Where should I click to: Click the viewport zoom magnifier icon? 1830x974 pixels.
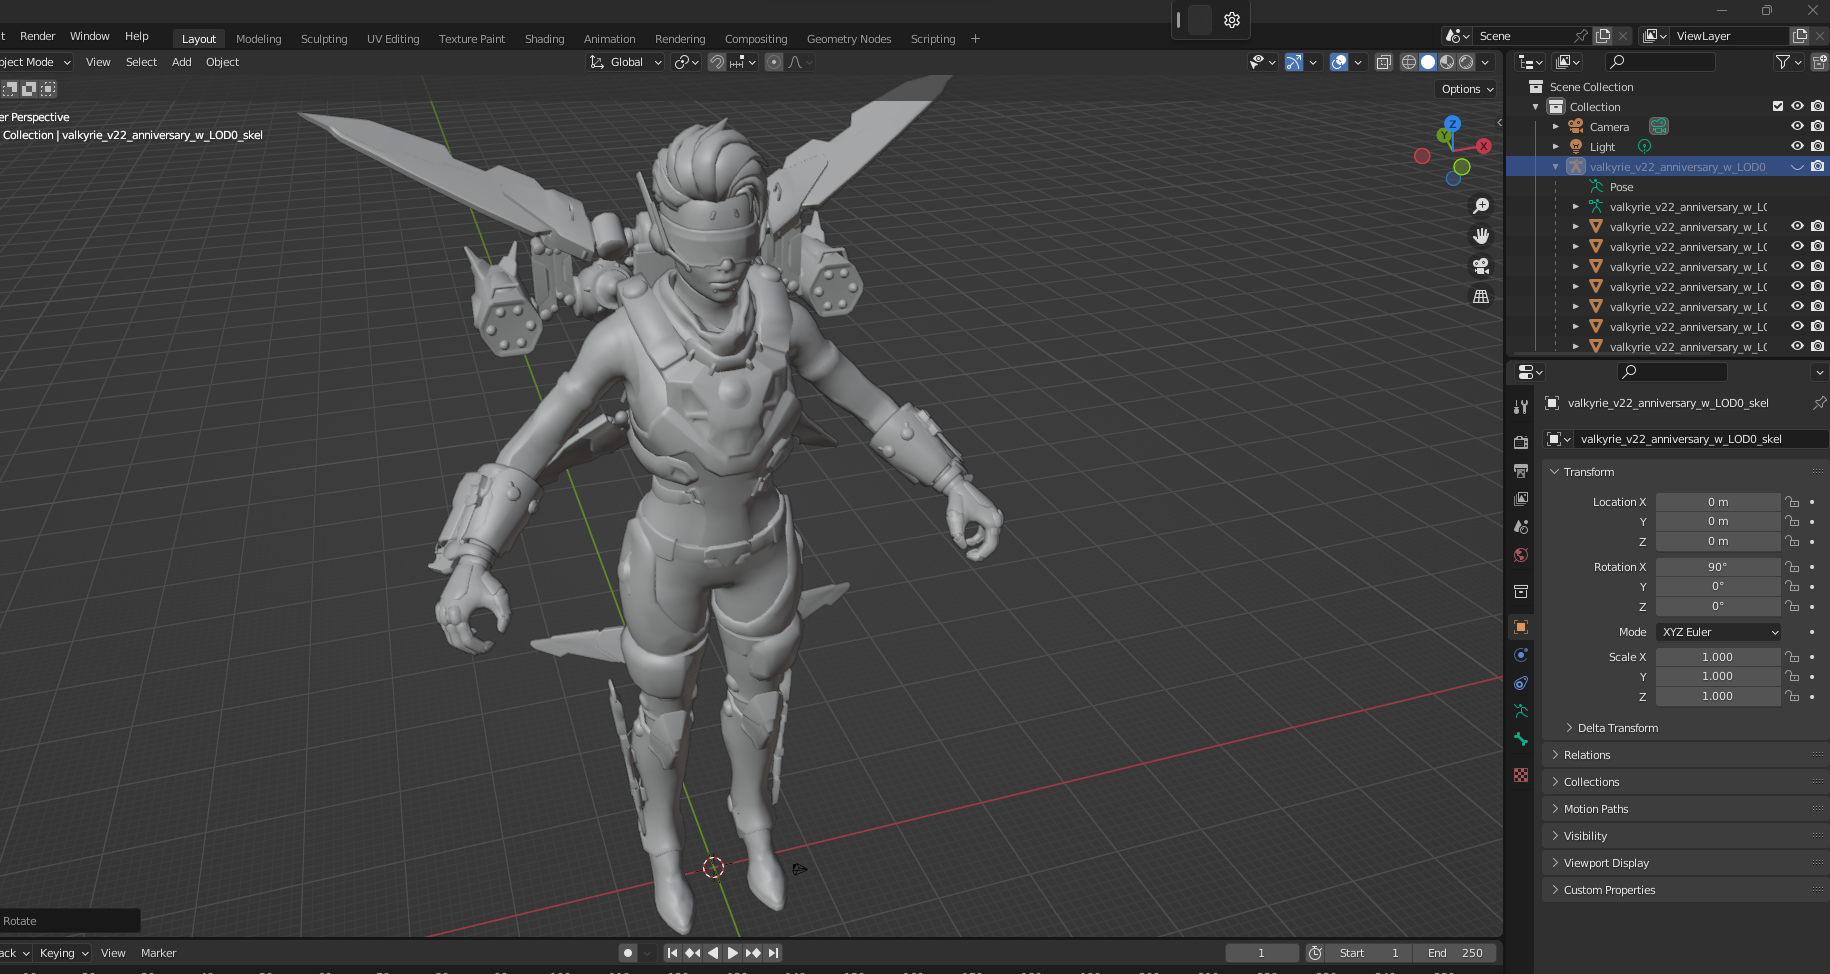pyautogui.click(x=1481, y=206)
